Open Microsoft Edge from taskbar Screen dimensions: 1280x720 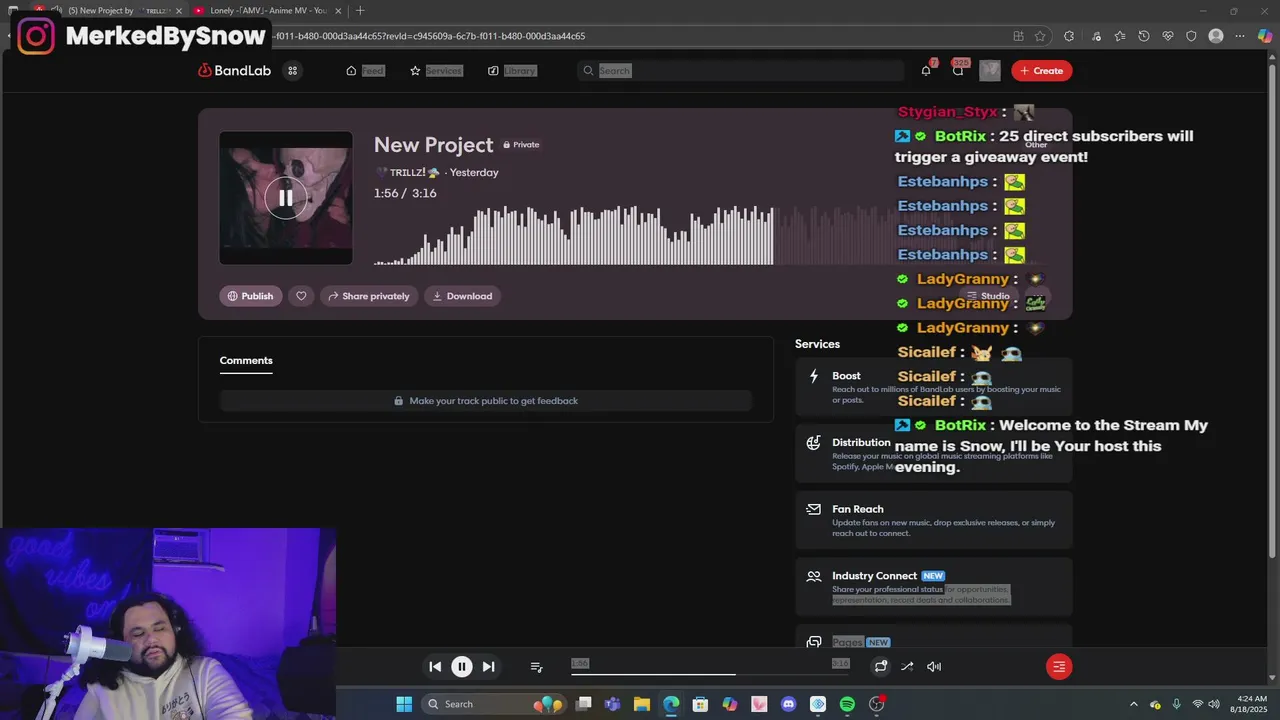[671, 704]
